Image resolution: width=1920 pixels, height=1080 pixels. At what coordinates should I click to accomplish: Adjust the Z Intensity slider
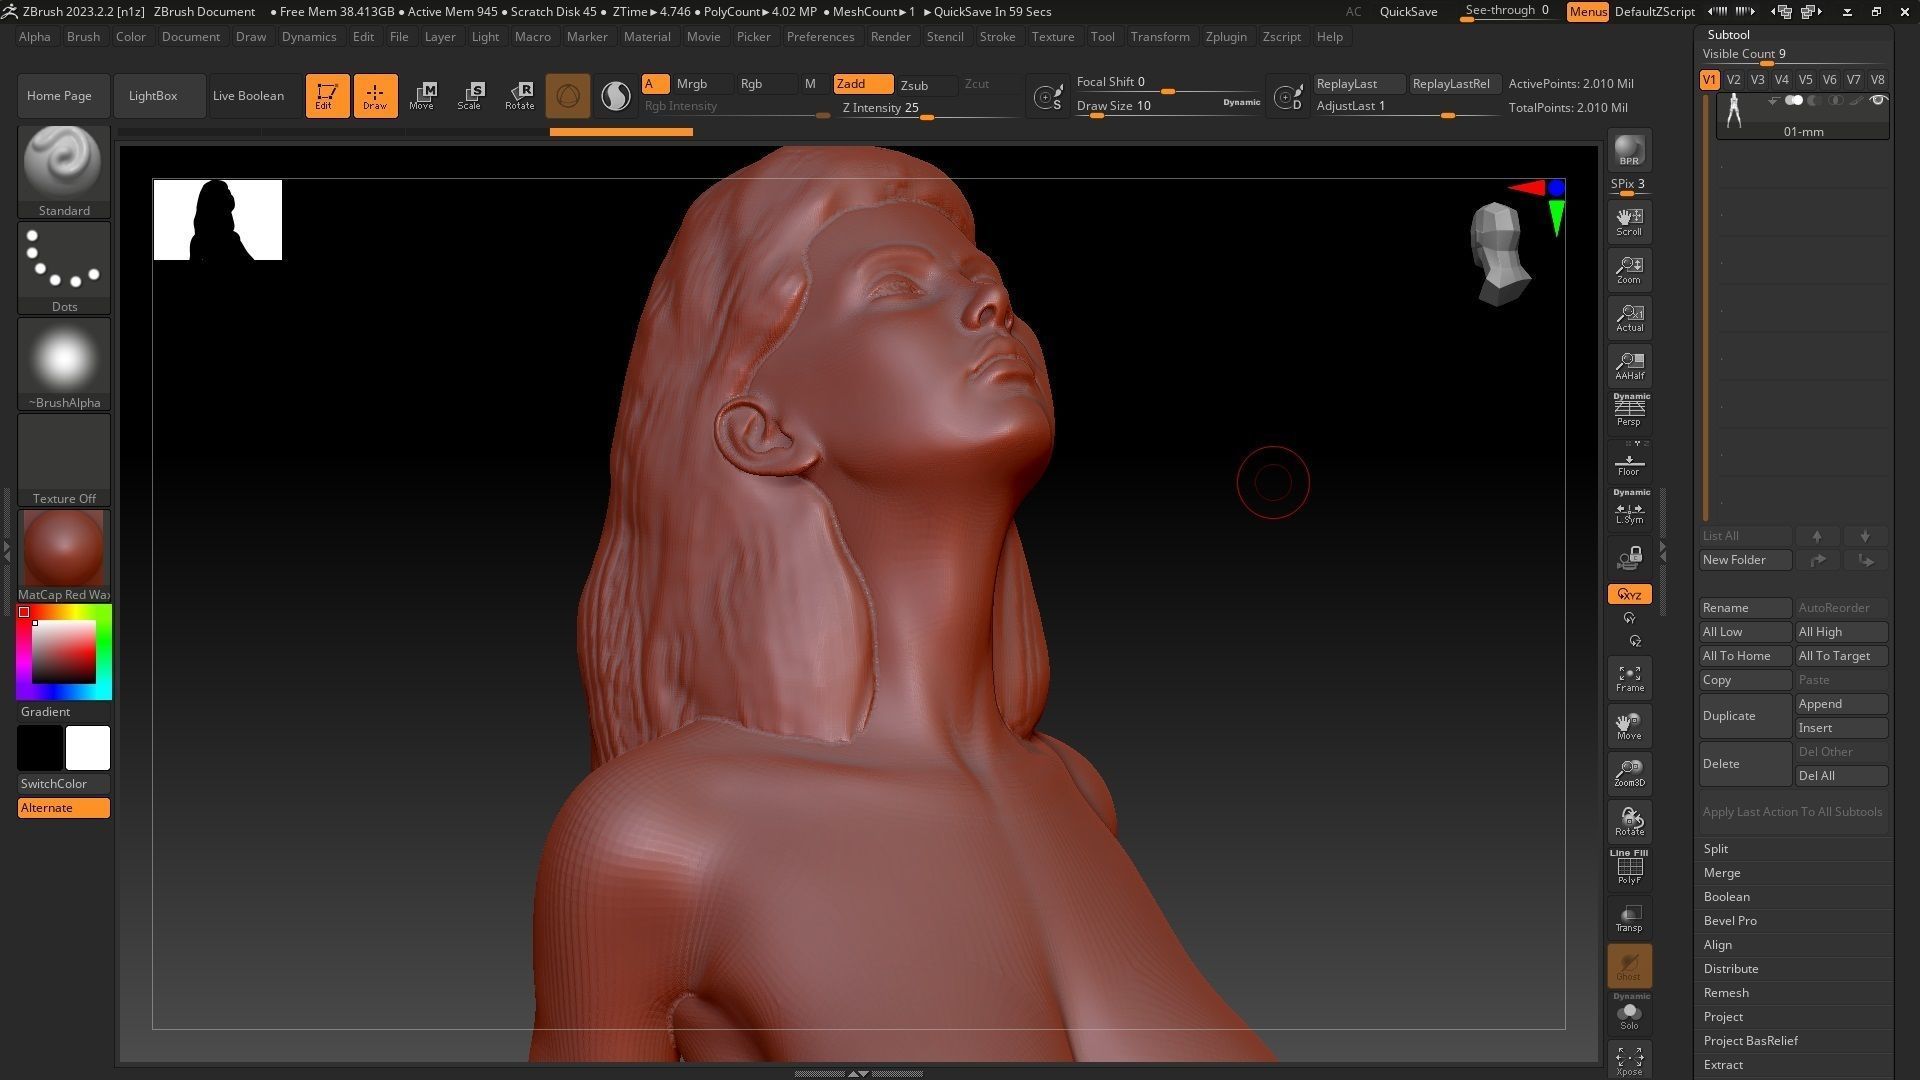[925, 109]
